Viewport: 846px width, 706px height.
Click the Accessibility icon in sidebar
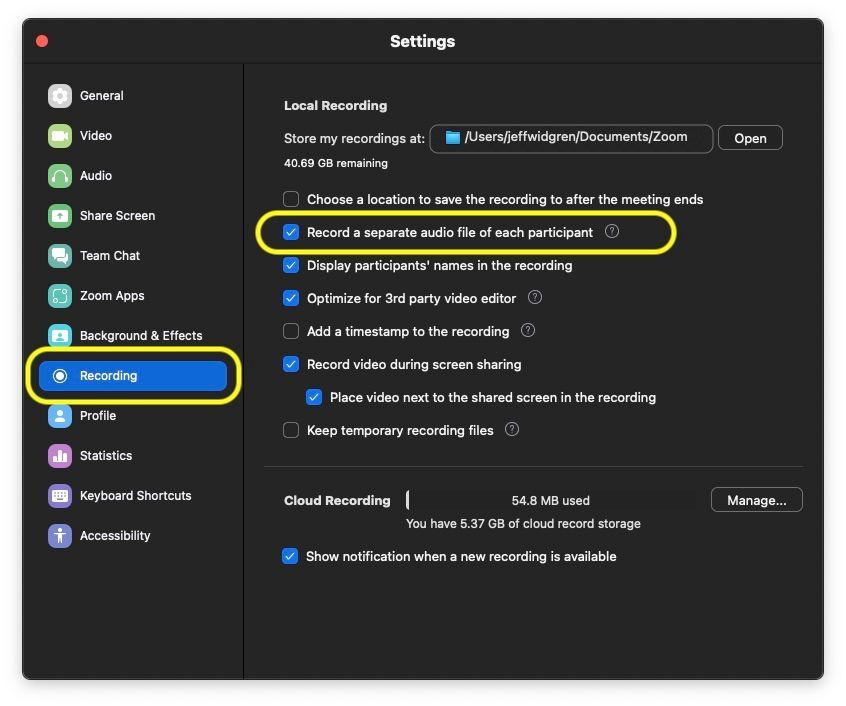click(x=60, y=536)
